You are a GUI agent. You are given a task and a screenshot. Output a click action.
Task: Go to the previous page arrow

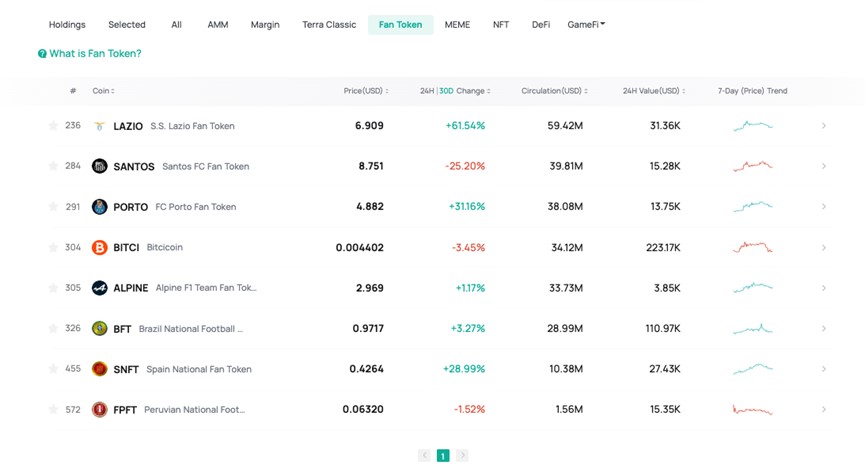pyautogui.click(x=424, y=455)
